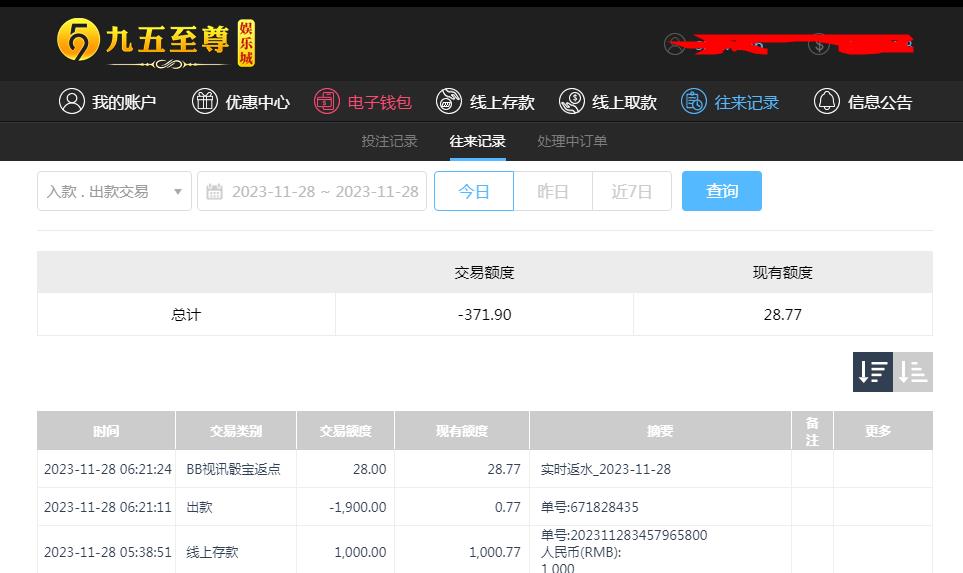Switch to the 处理中订单 tab
Image resolution: width=963 pixels, height=573 pixels.
(x=572, y=141)
